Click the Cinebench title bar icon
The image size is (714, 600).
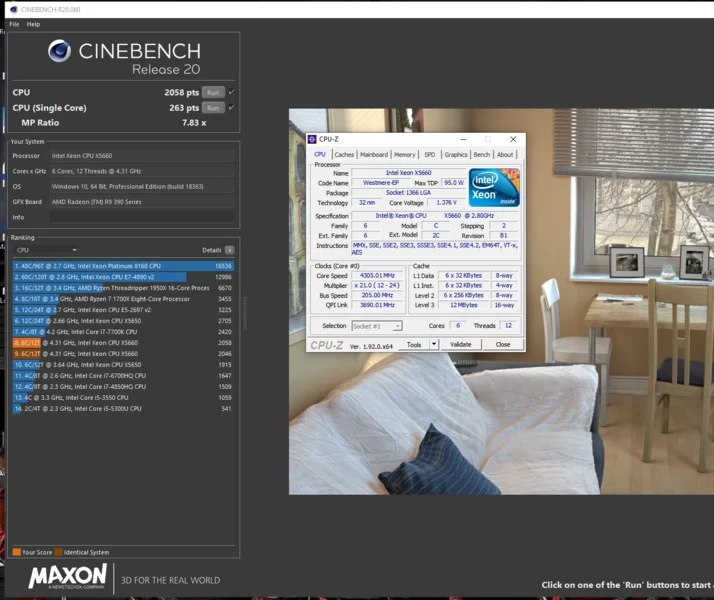(14, 9)
